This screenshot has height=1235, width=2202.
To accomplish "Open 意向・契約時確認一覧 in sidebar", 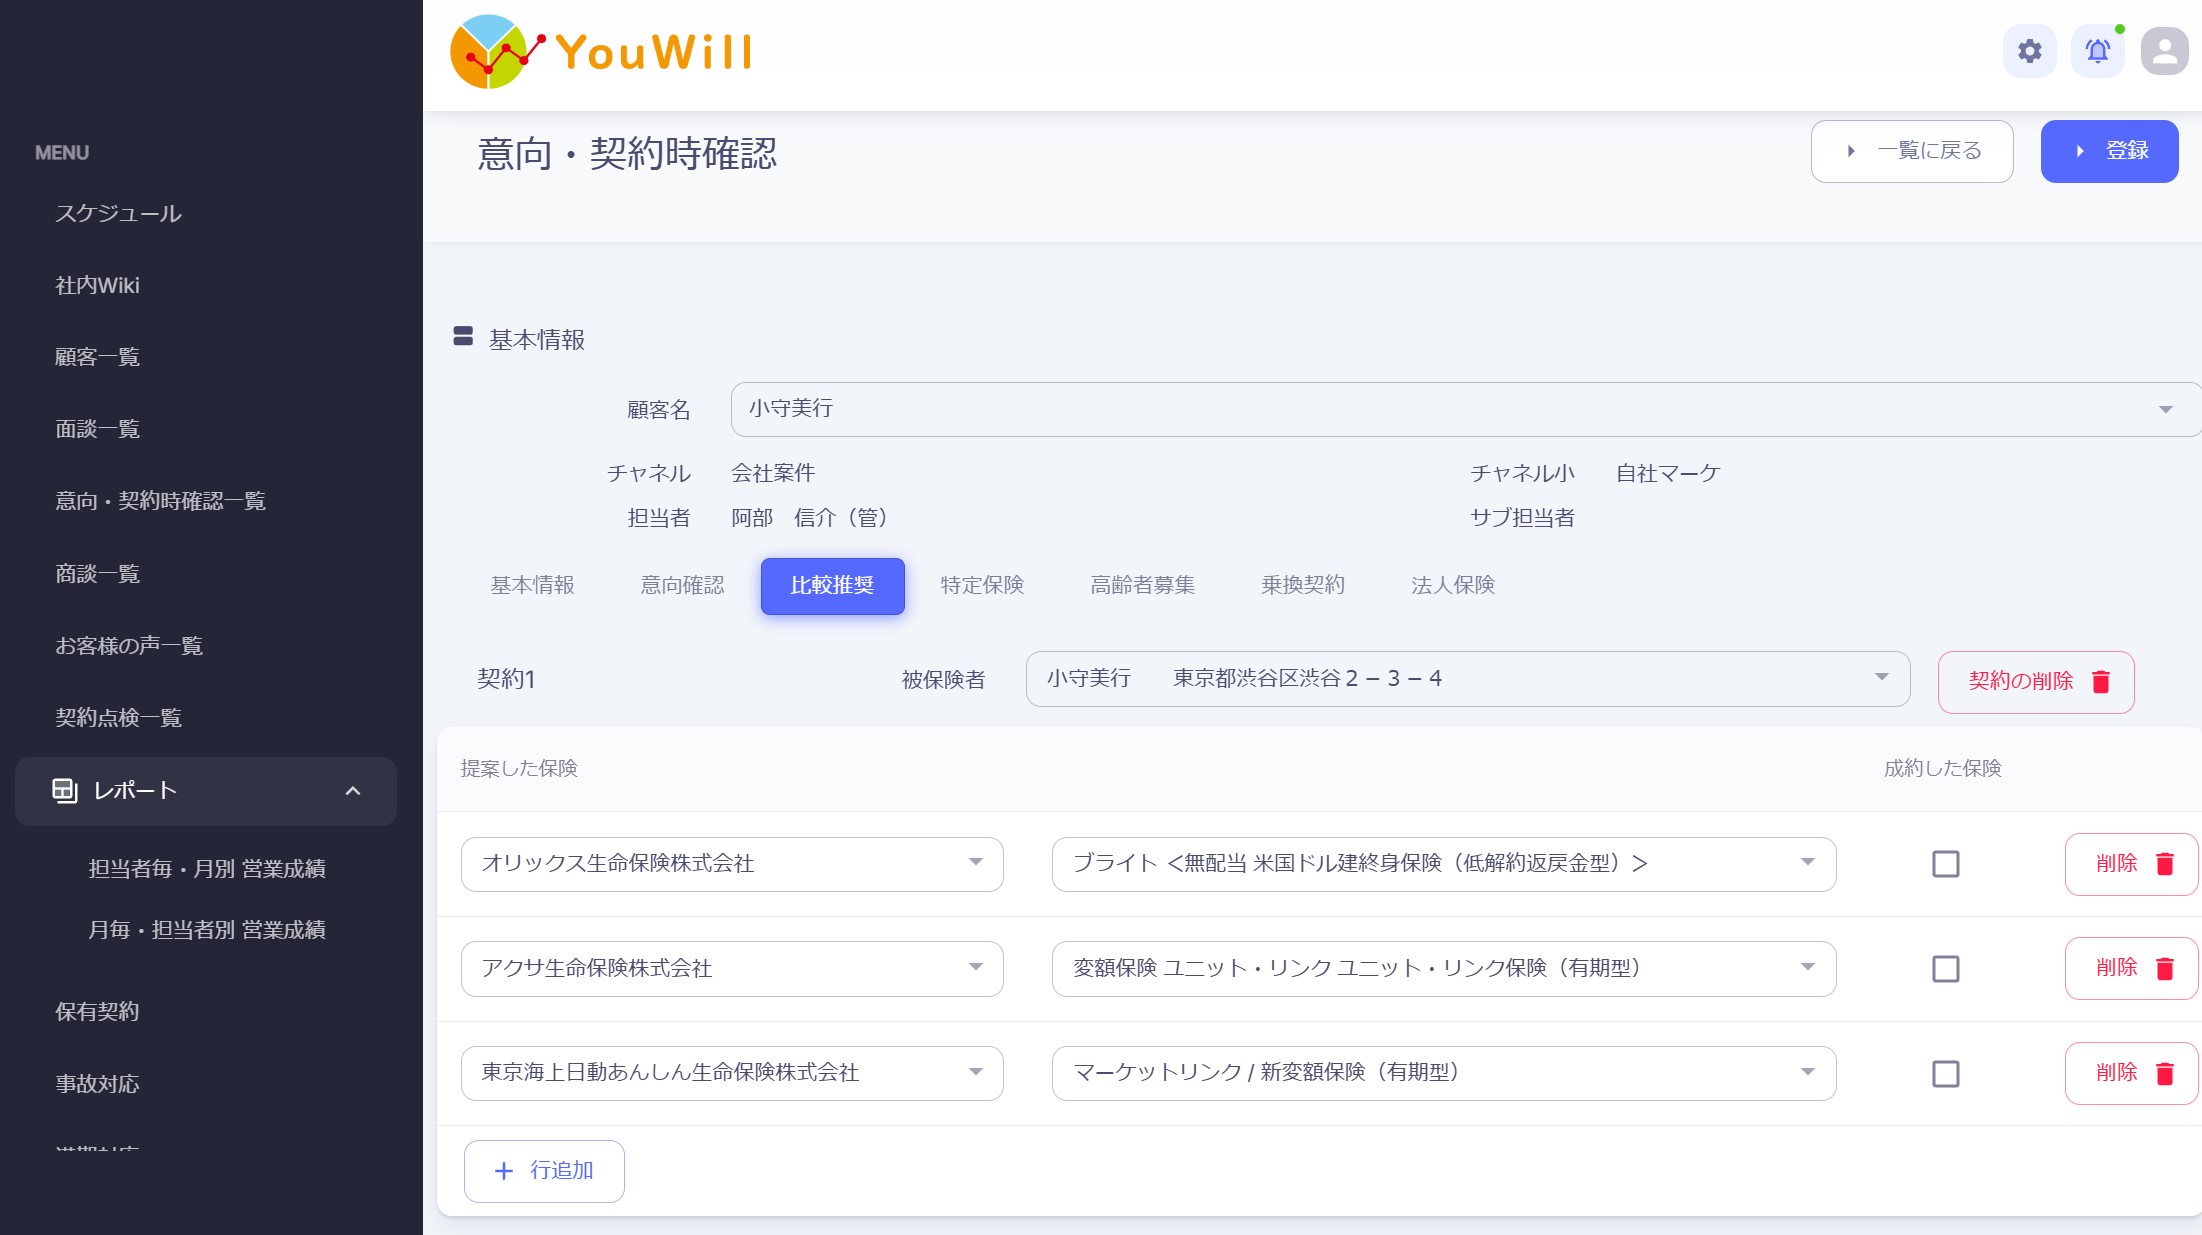I will pos(160,502).
